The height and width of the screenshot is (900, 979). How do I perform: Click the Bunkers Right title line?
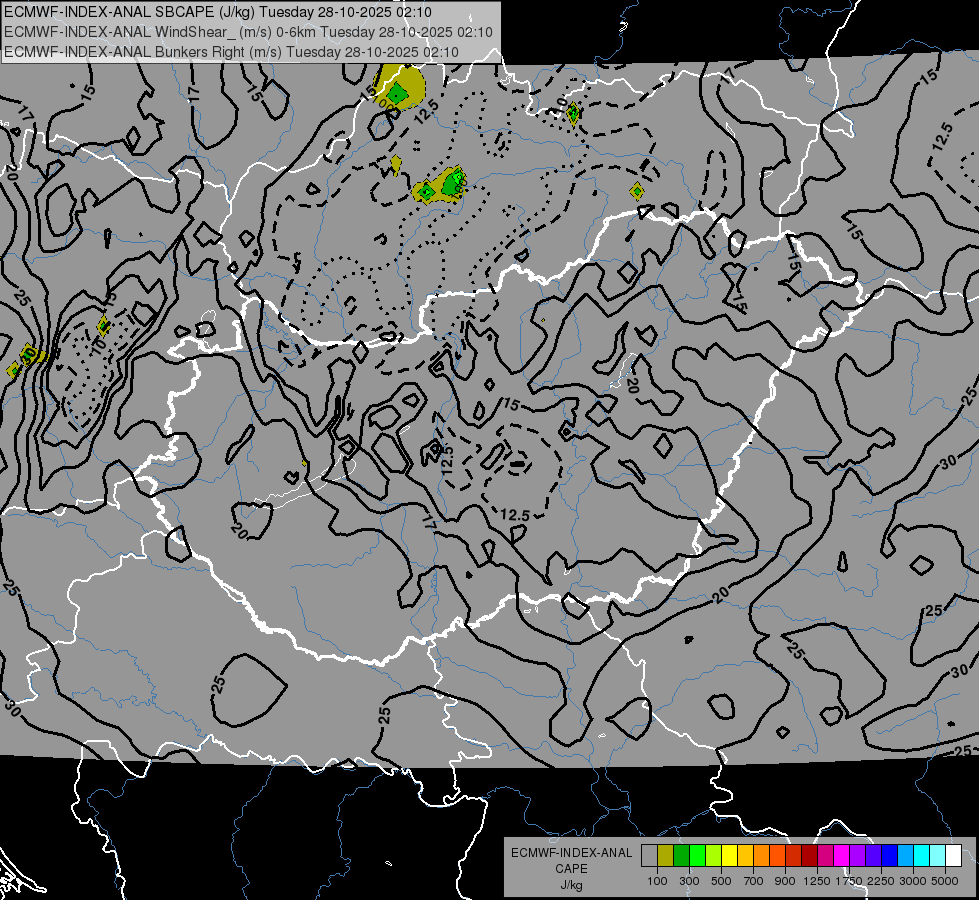pyautogui.click(x=232, y=52)
